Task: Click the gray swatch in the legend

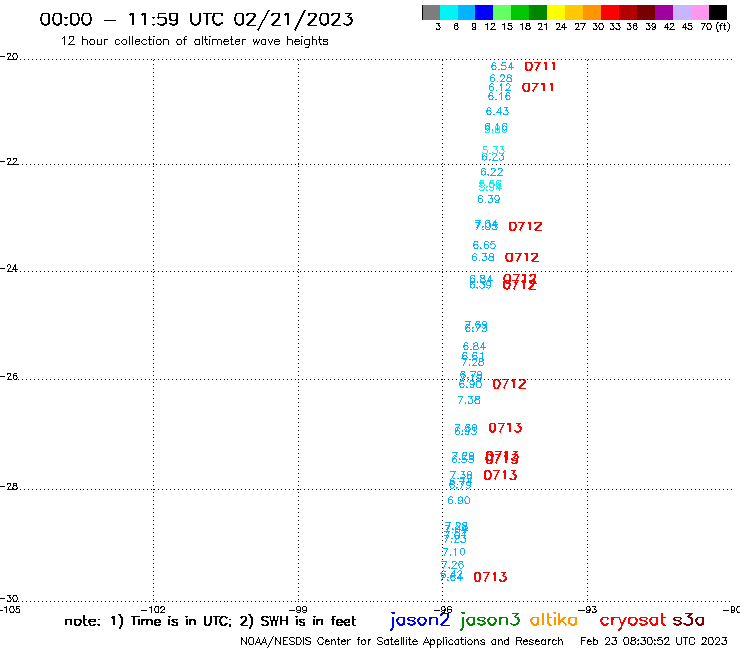Action: click(431, 12)
